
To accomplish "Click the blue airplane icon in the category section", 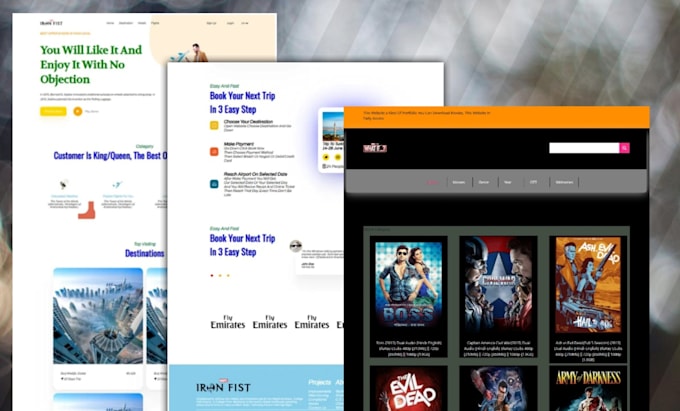I will coord(117,184).
